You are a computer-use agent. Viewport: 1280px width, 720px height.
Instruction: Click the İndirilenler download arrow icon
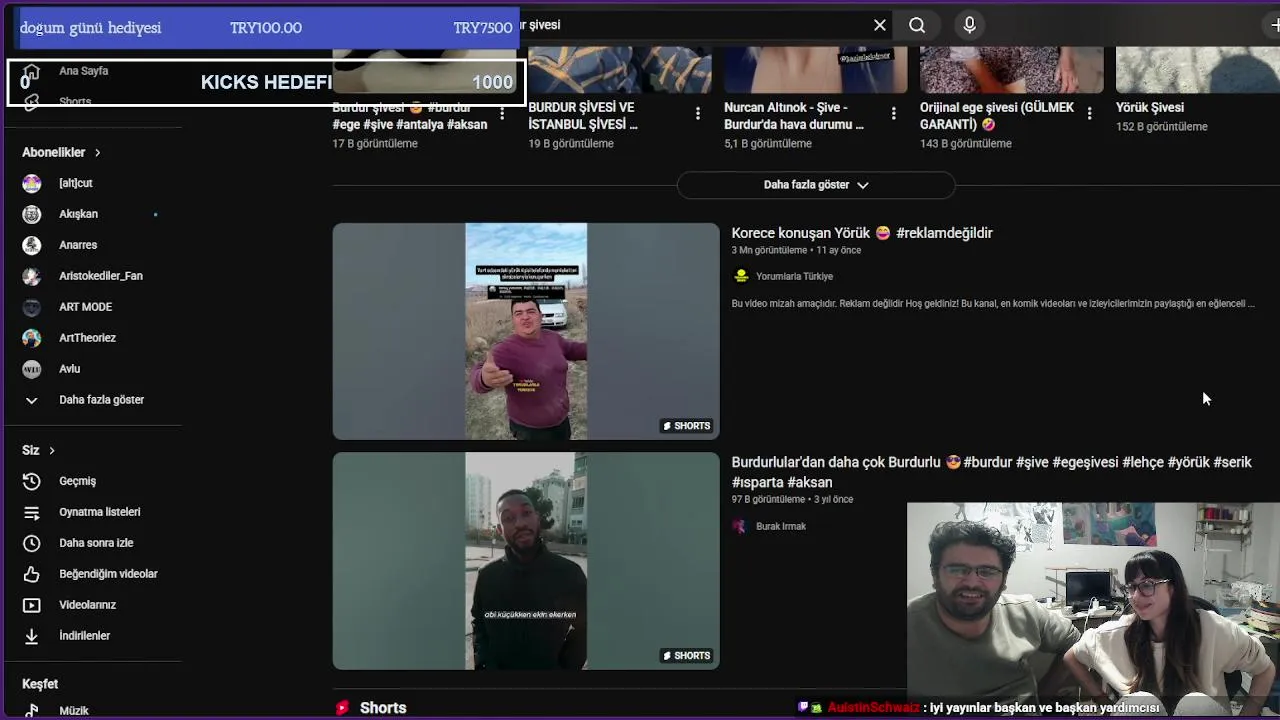pos(32,636)
